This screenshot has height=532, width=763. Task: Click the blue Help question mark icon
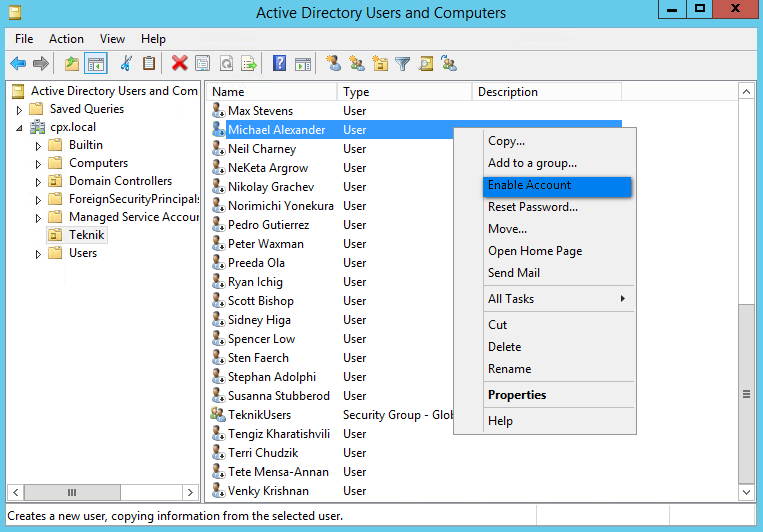pyautogui.click(x=279, y=64)
